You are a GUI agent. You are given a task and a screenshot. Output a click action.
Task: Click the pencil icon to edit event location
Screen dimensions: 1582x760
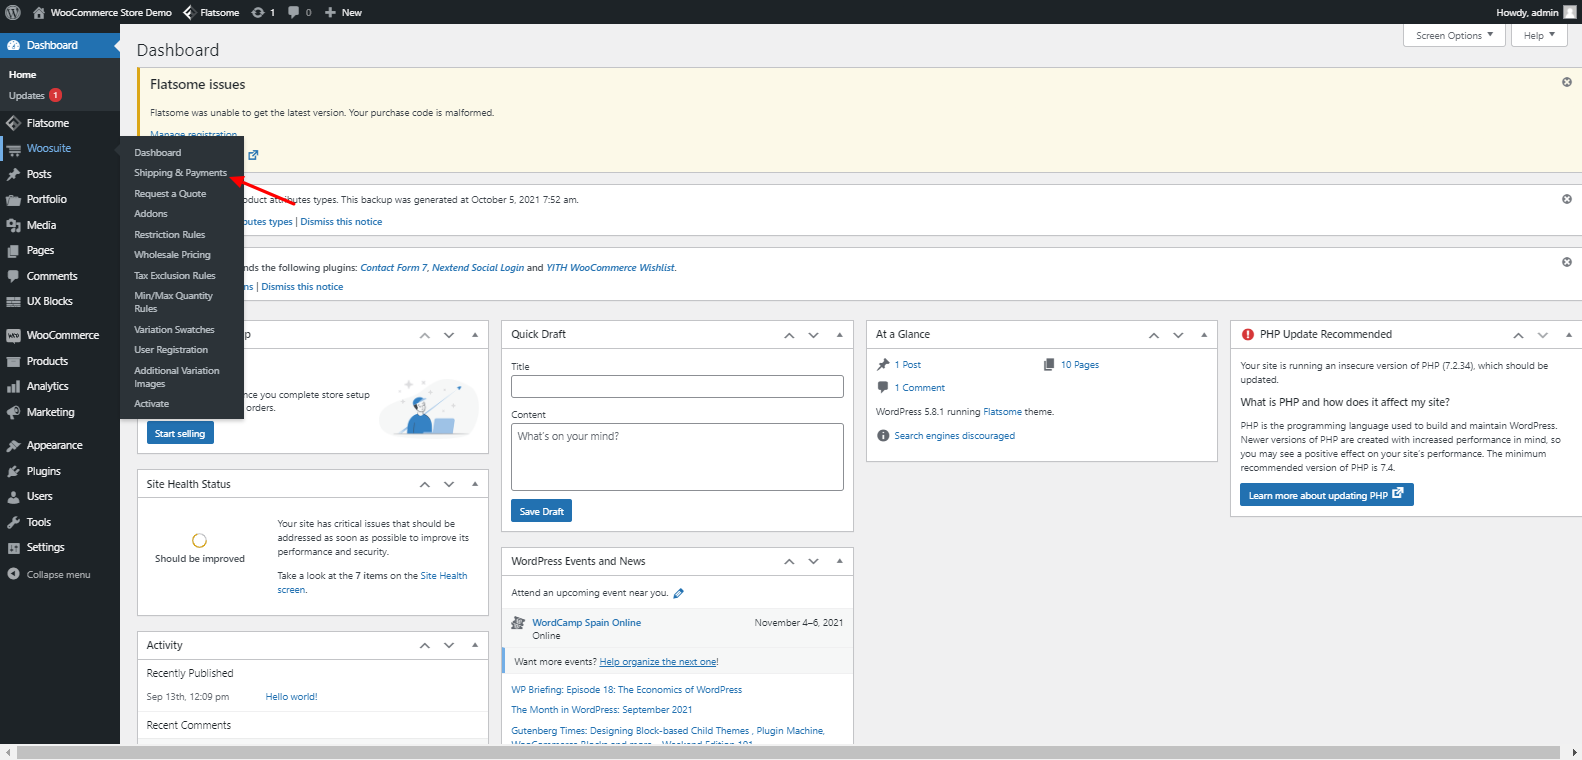[679, 593]
